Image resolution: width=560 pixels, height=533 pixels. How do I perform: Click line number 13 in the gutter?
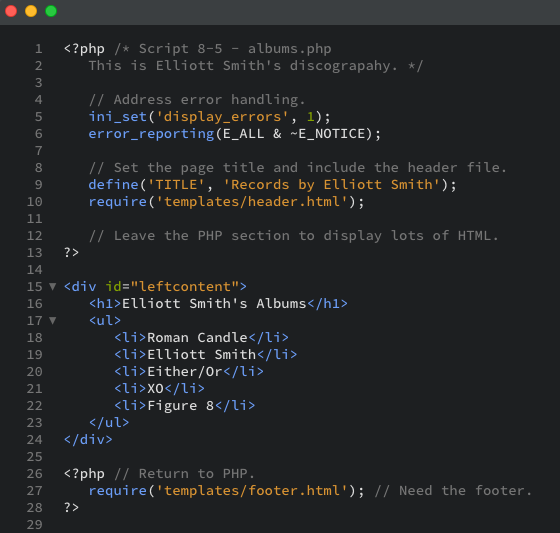coord(35,253)
